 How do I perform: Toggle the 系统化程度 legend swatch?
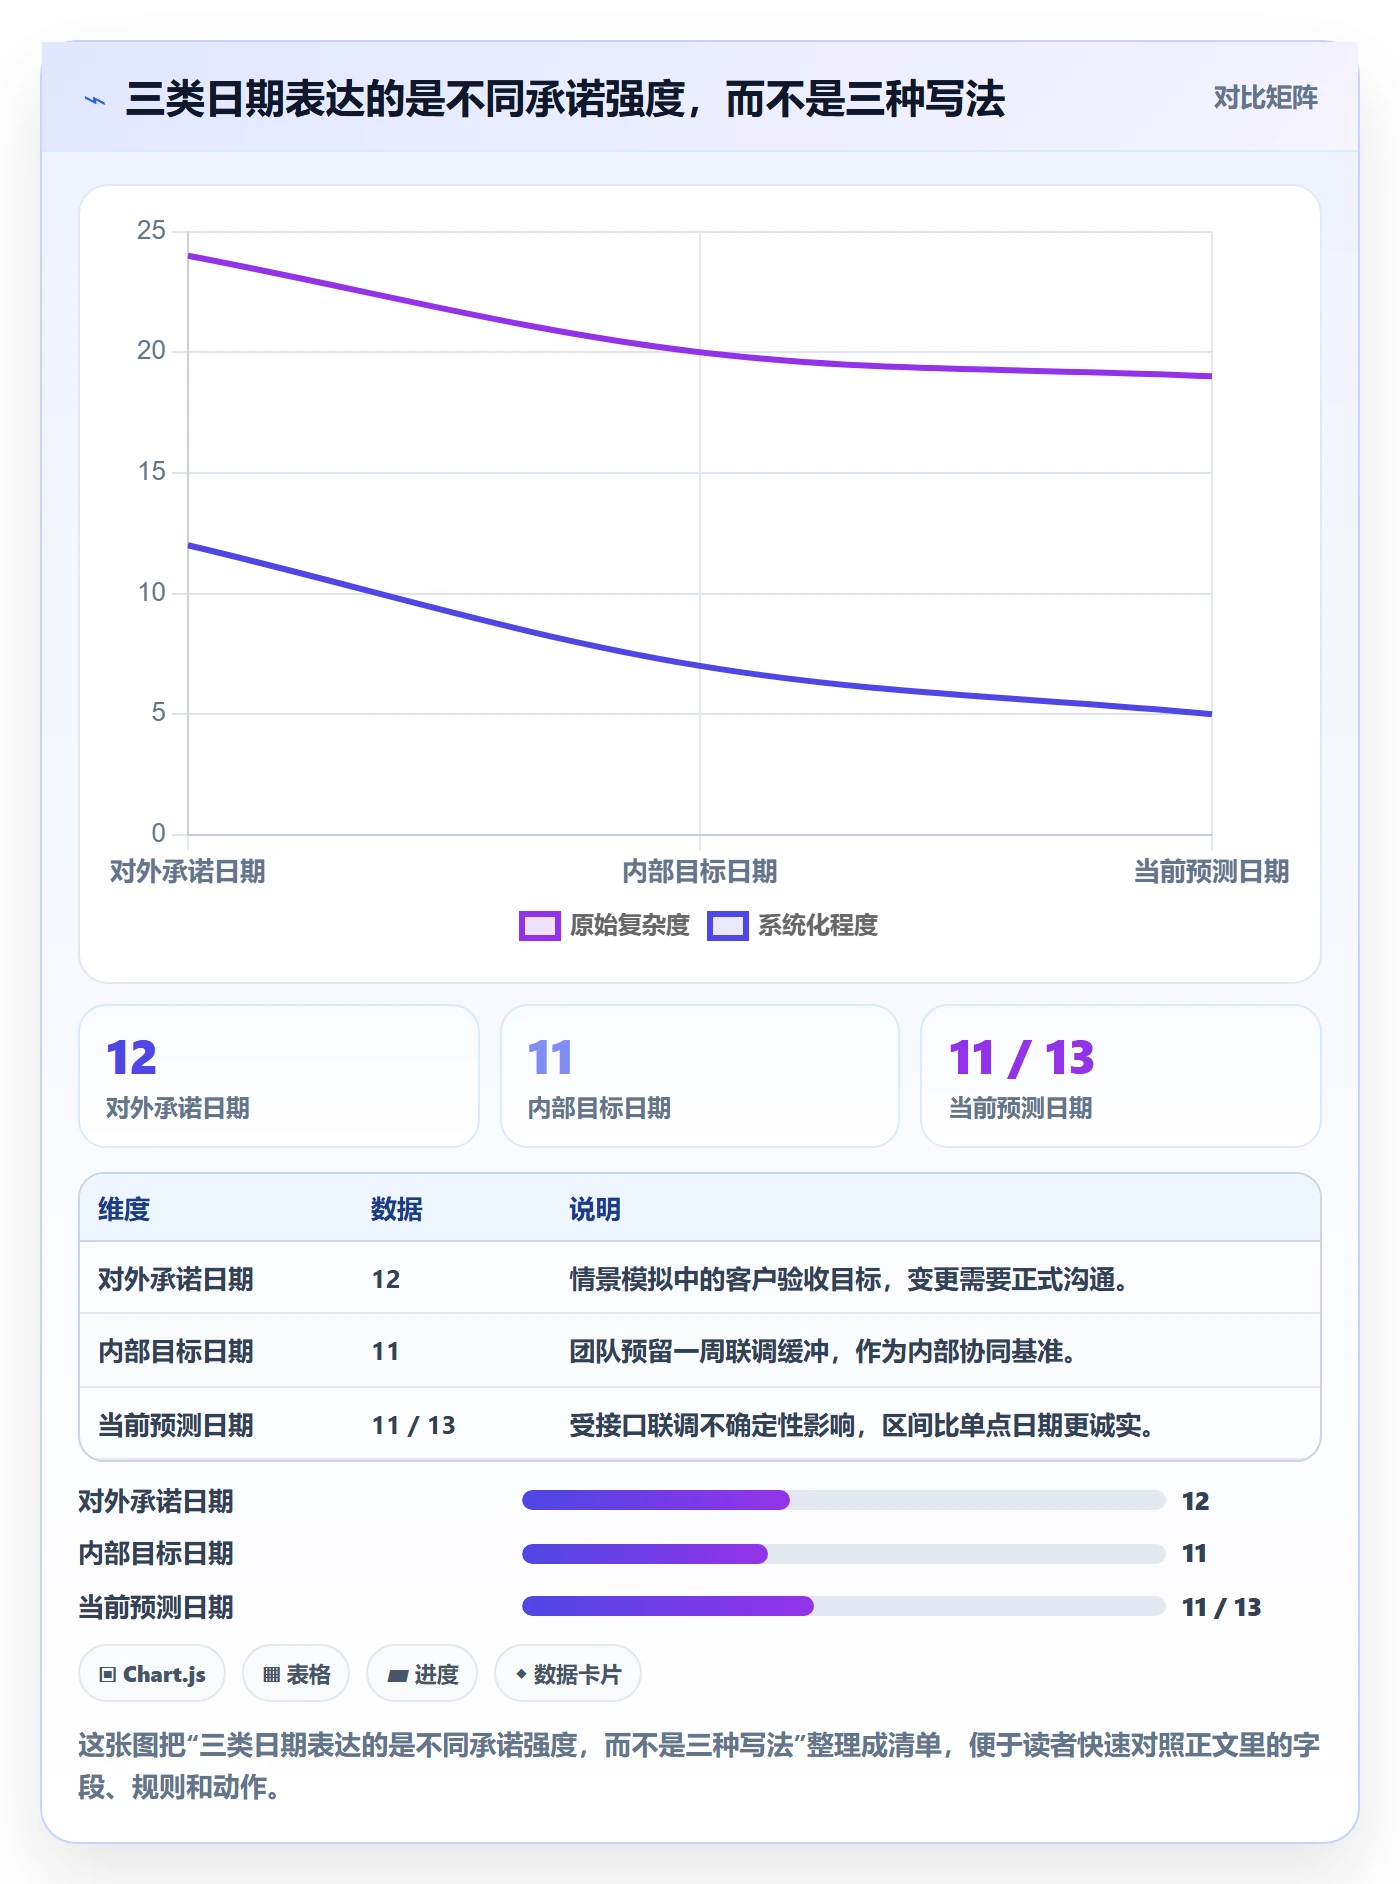[728, 926]
